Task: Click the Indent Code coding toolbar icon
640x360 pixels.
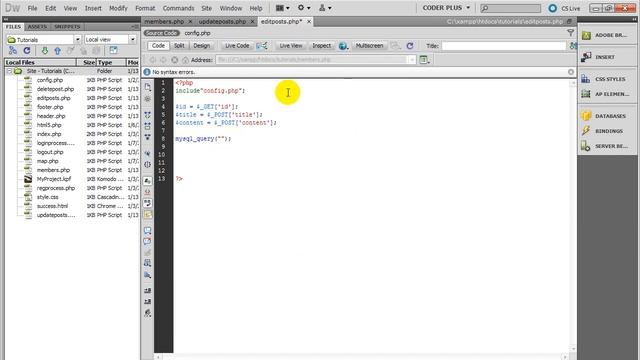Action: point(147,290)
